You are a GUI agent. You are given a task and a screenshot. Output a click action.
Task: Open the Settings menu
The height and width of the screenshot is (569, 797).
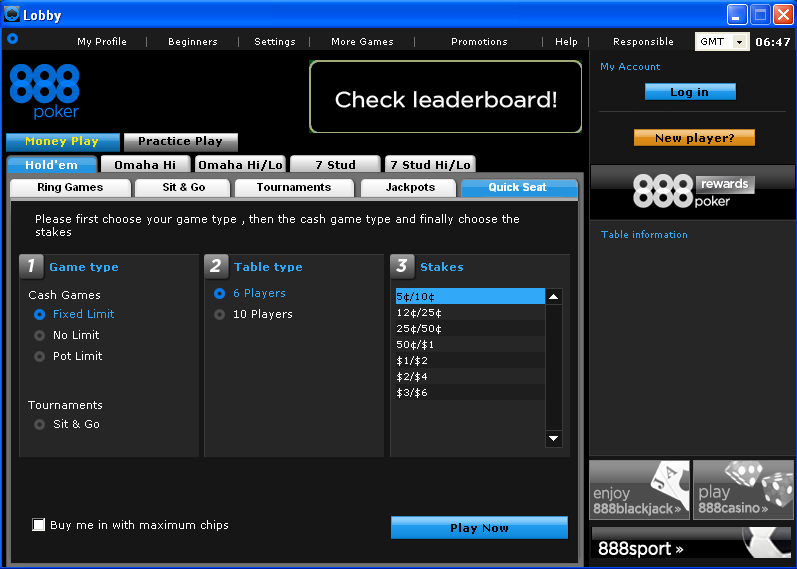274,42
